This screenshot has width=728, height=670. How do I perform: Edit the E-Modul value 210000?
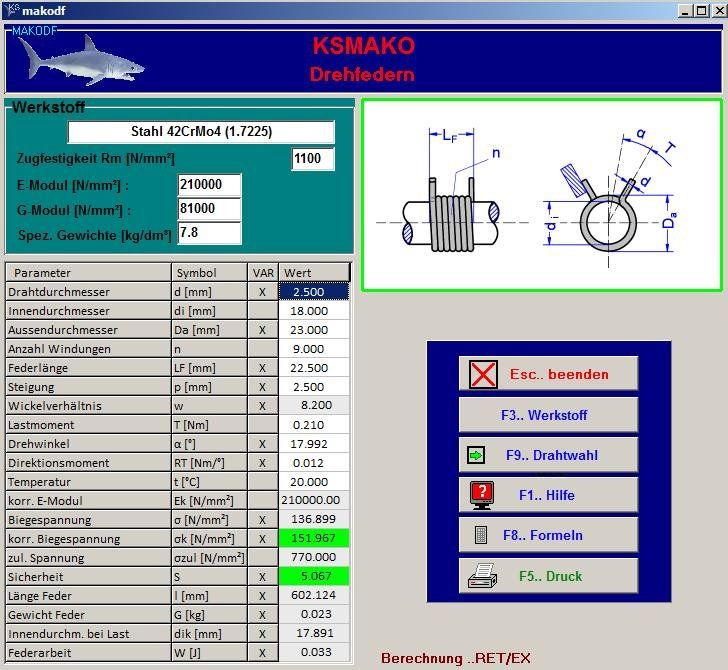click(x=209, y=185)
